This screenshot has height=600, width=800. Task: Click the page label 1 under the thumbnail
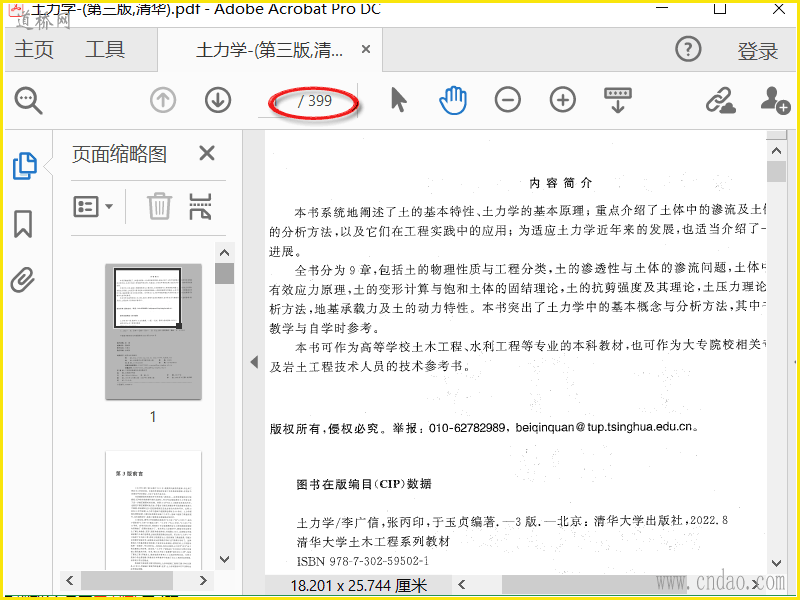click(x=153, y=417)
